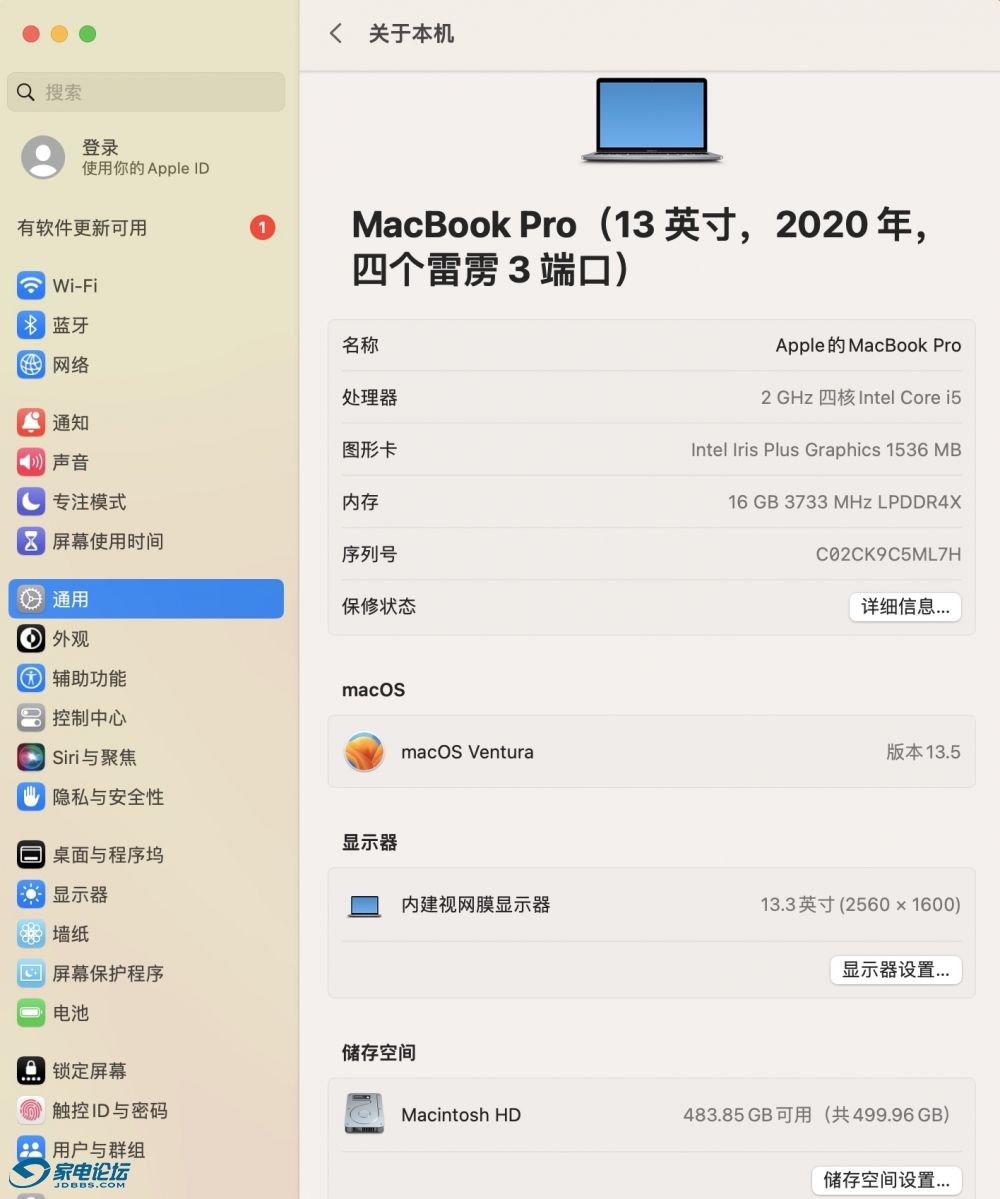Viewport: 1000px width, 1199px height.
Task: Click serial number C02CK9C5ML7H
Action: point(888,554)
